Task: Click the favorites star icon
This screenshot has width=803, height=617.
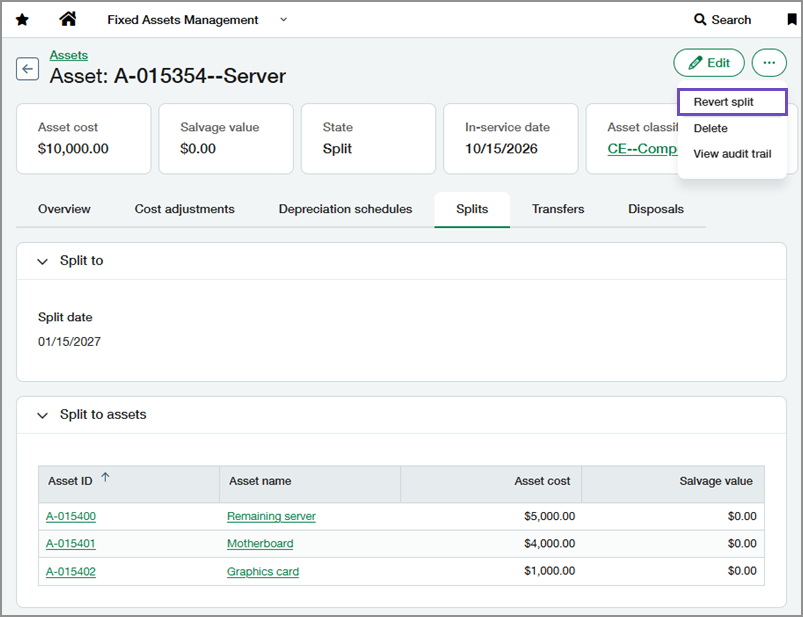Action: 22,20
